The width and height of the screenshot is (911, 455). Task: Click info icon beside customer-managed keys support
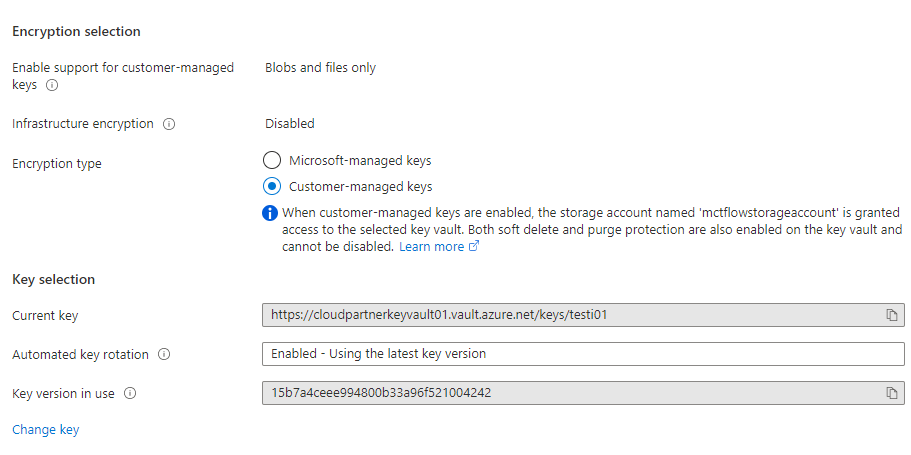(52, 86)
